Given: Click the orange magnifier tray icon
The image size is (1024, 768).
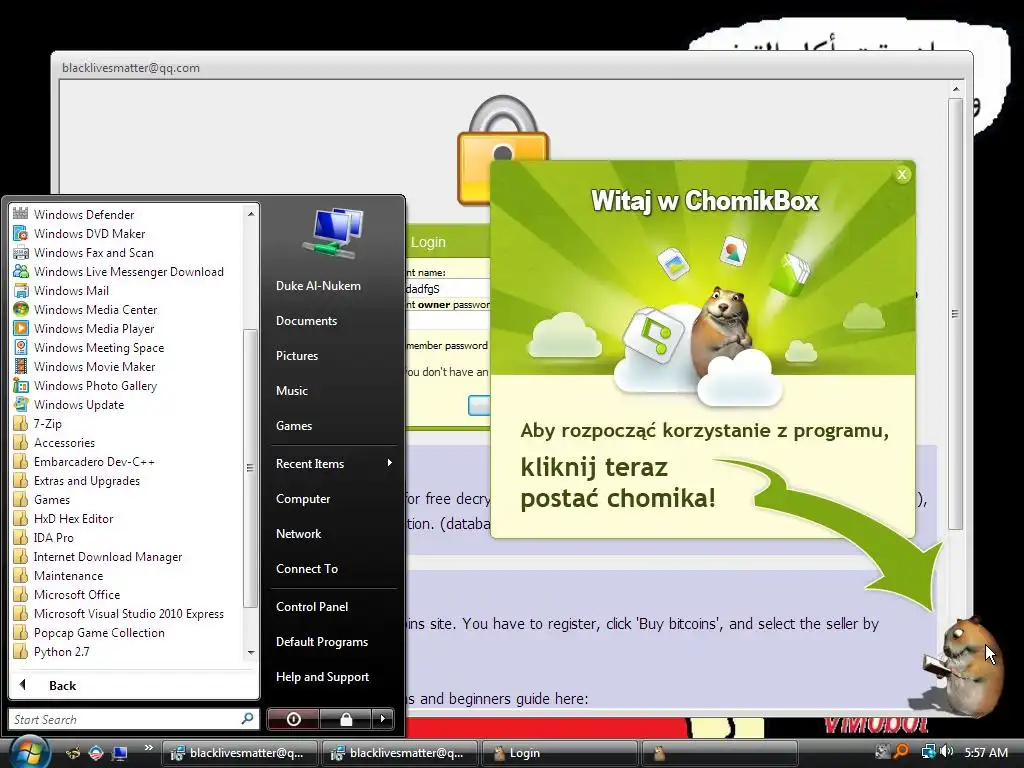Looking at the screenshot, I should pyautogui.click(x=901, y=752).
